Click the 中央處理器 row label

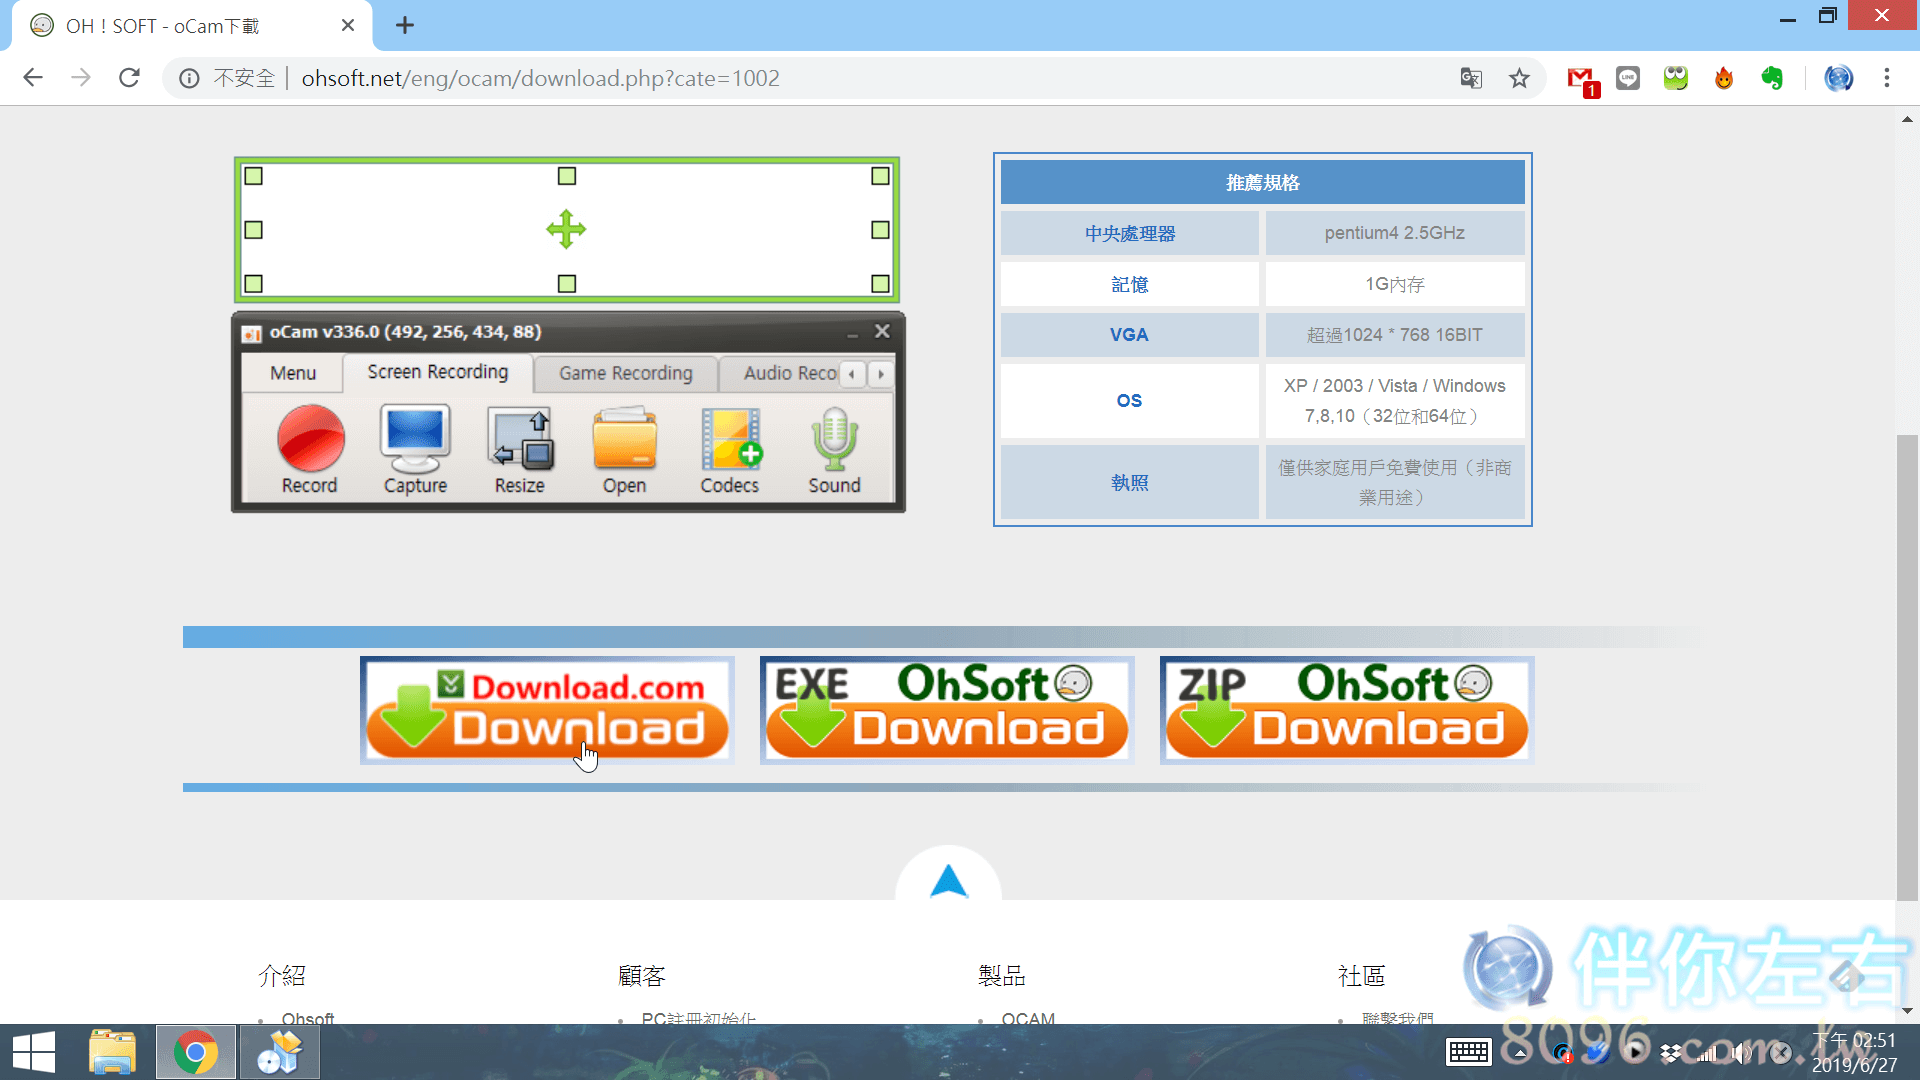click(1130, 233)
